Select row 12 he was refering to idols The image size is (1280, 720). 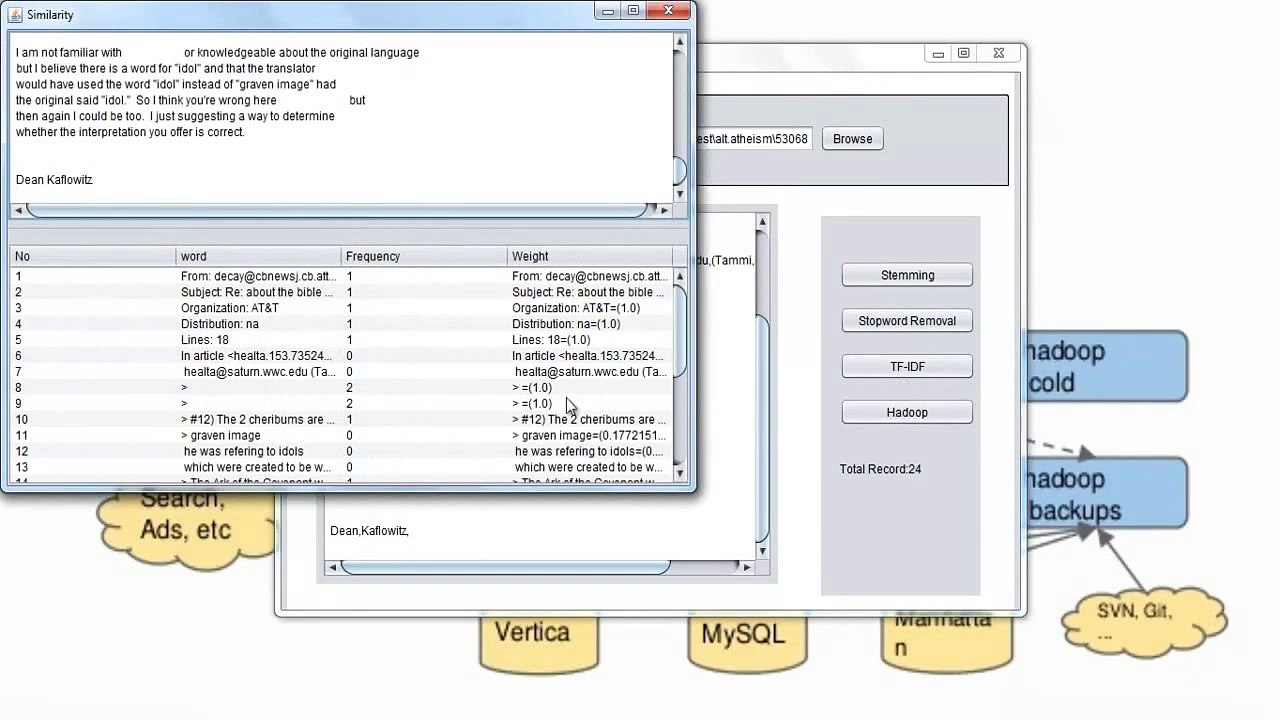tap(258, 452)
